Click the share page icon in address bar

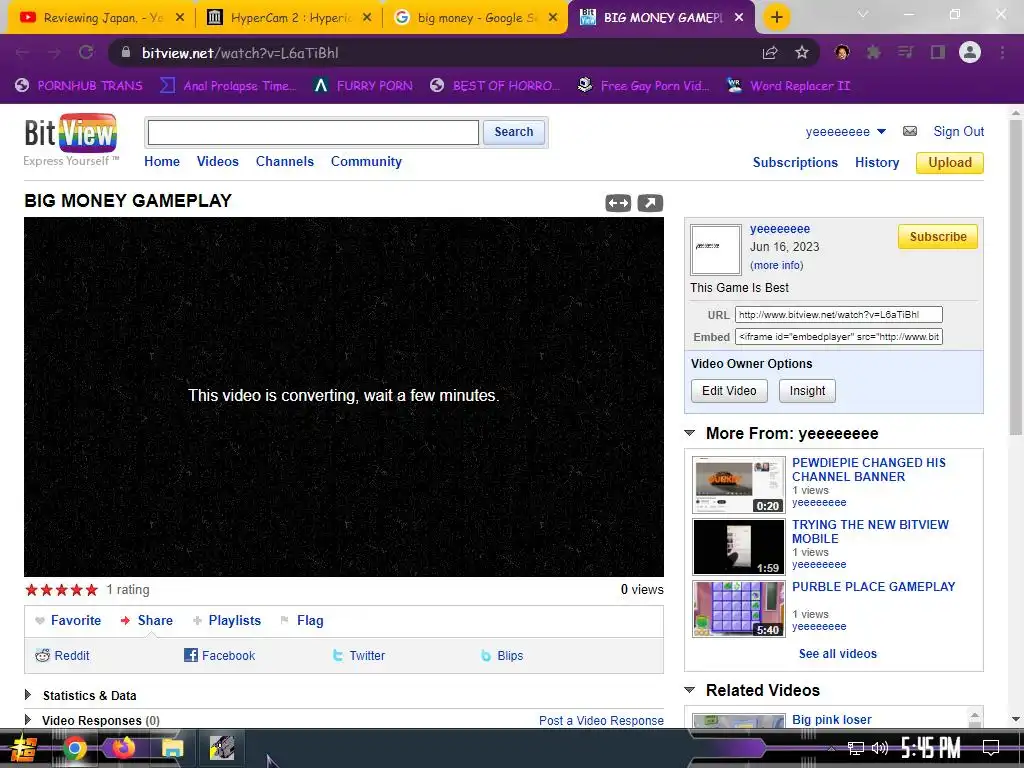[x=770, y=53]
